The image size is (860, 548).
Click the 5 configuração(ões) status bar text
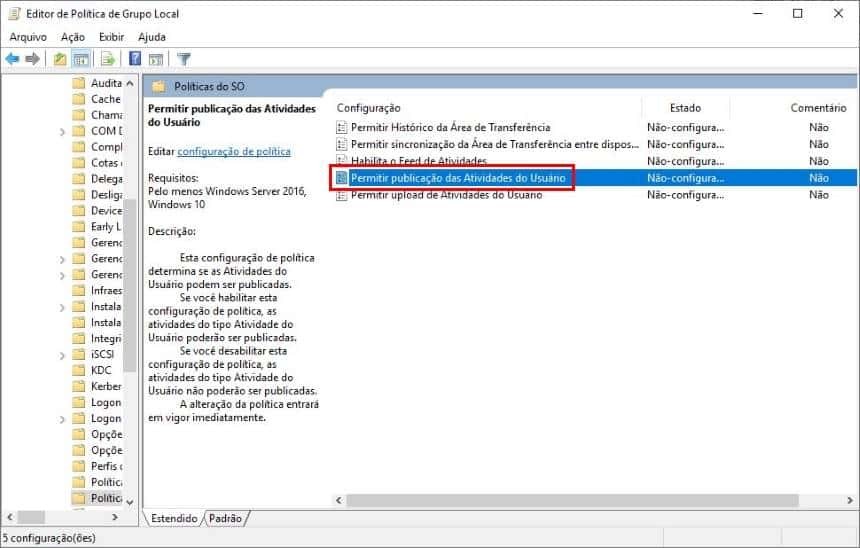tap(49, 538)
